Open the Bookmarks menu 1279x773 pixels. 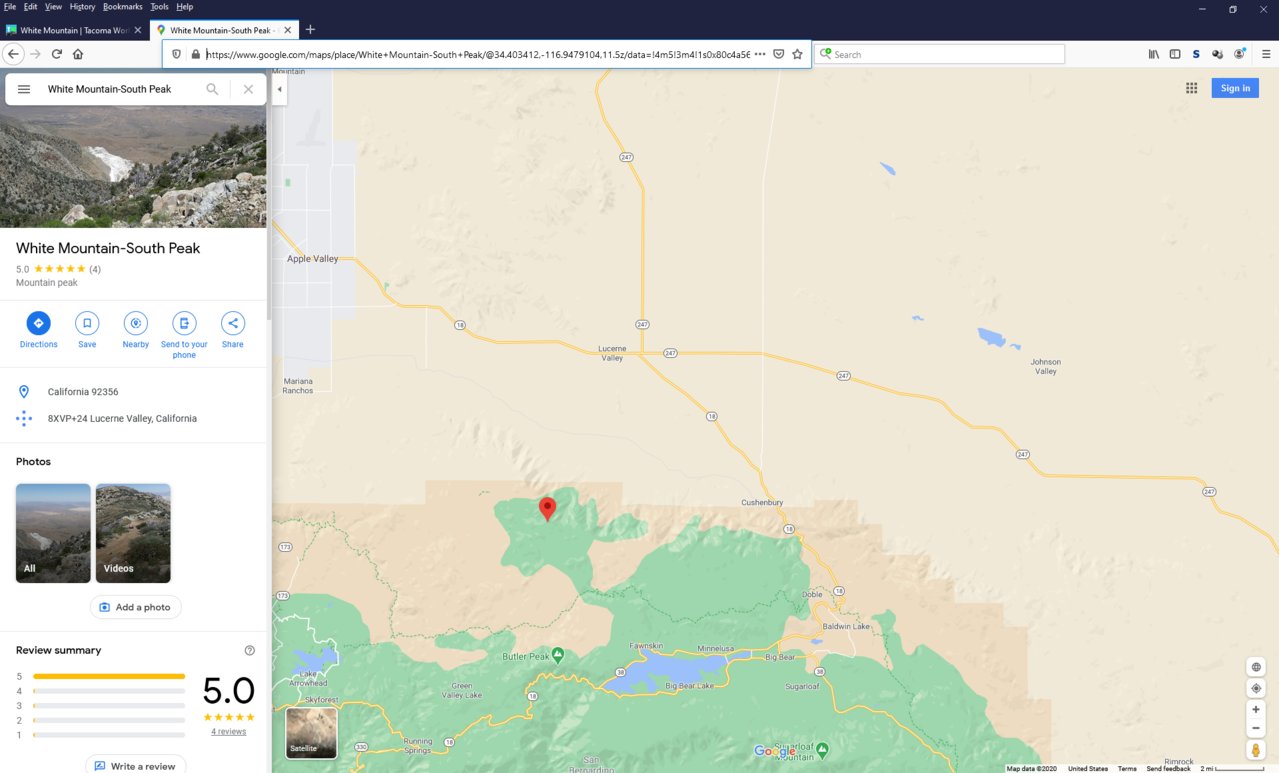123,7
